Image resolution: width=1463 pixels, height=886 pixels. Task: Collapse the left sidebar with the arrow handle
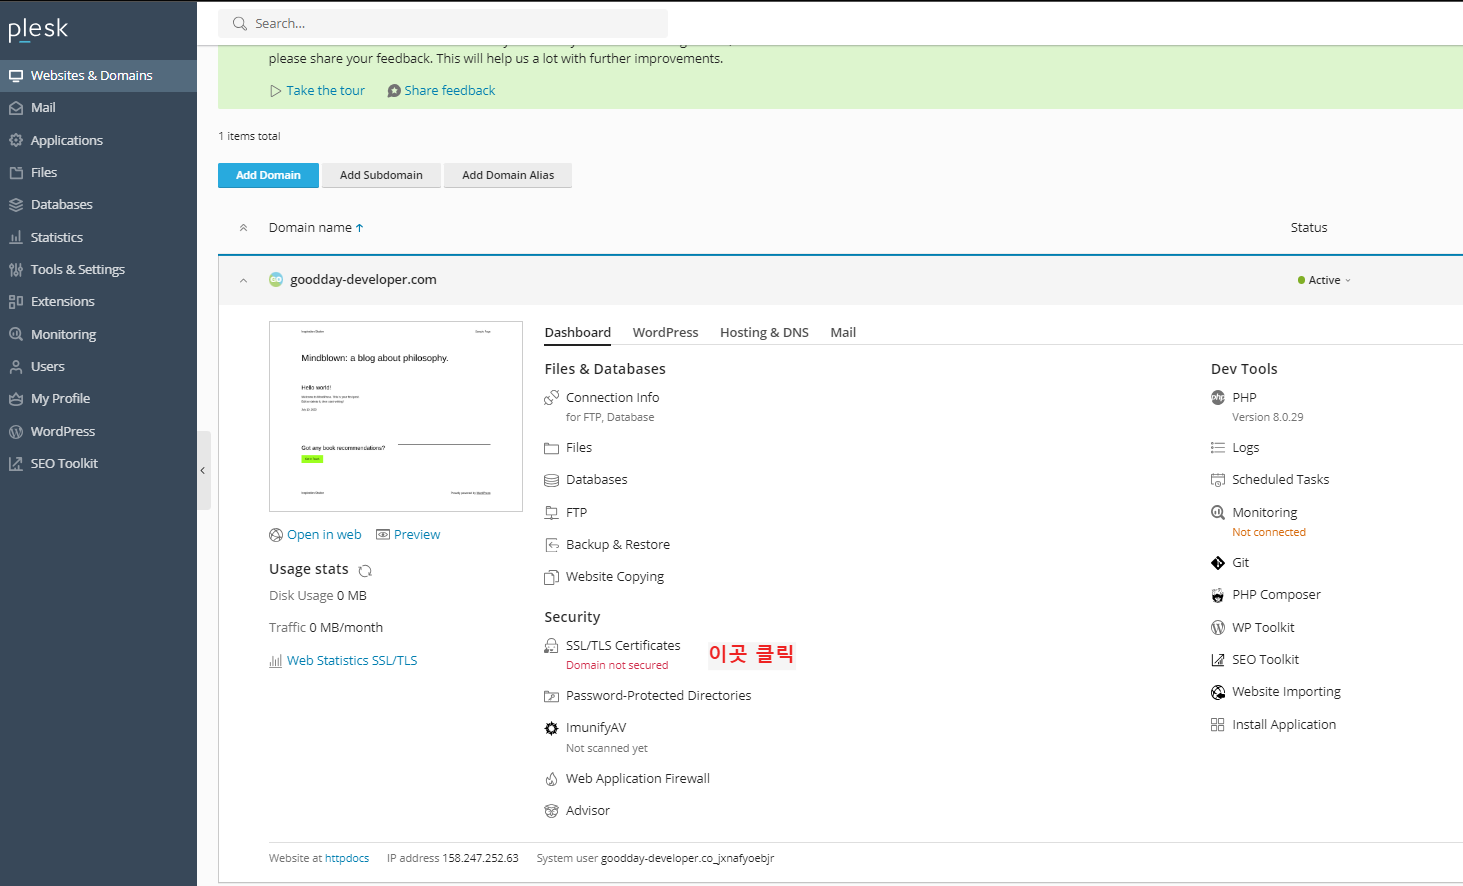[203, 470]
